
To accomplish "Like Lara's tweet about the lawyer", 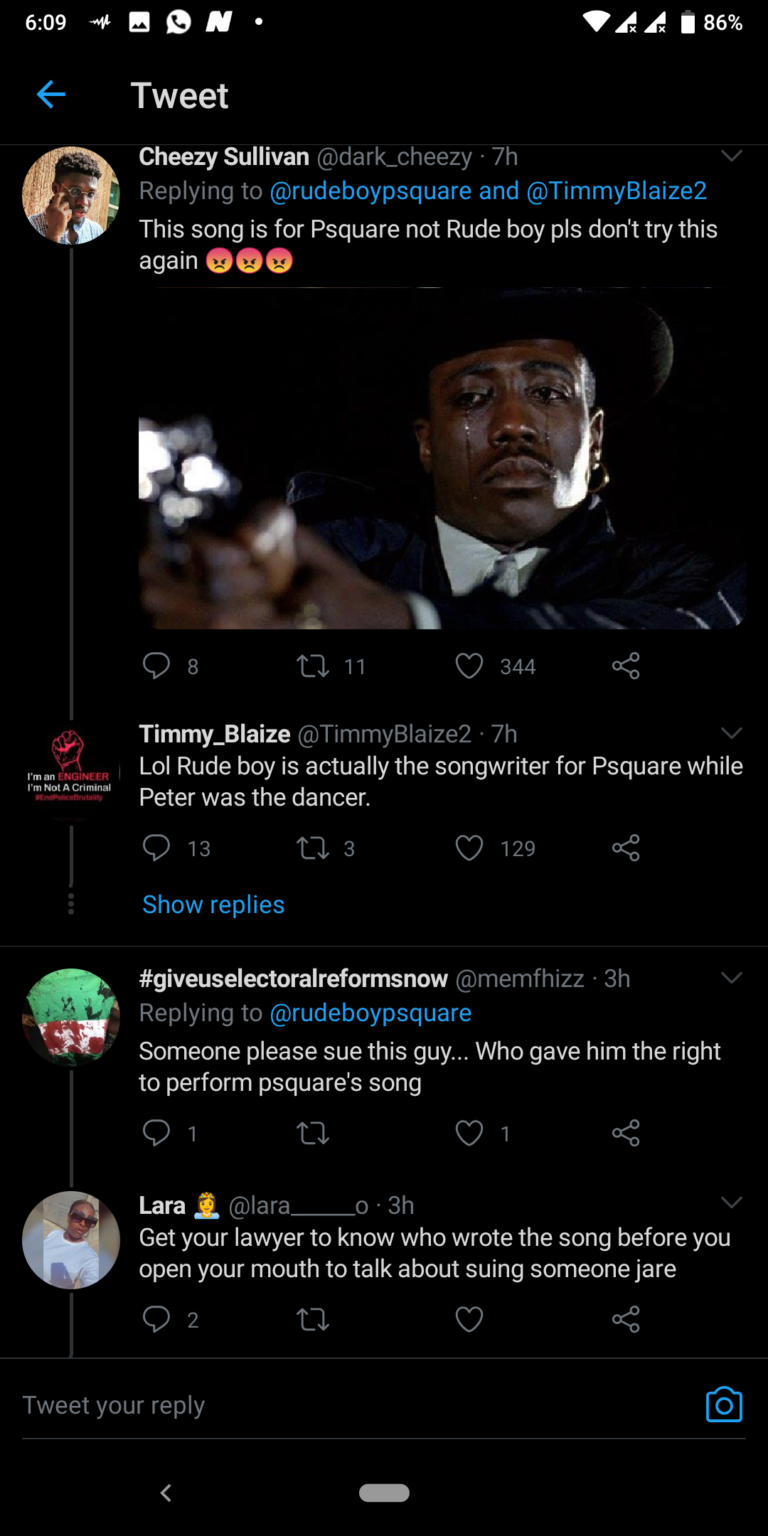I will coord(469,1319).
